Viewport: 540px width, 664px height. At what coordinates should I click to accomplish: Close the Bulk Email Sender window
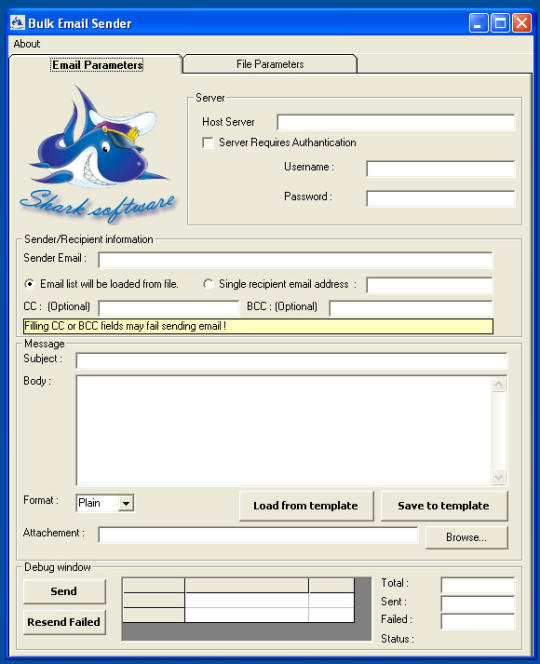point(522,23)
